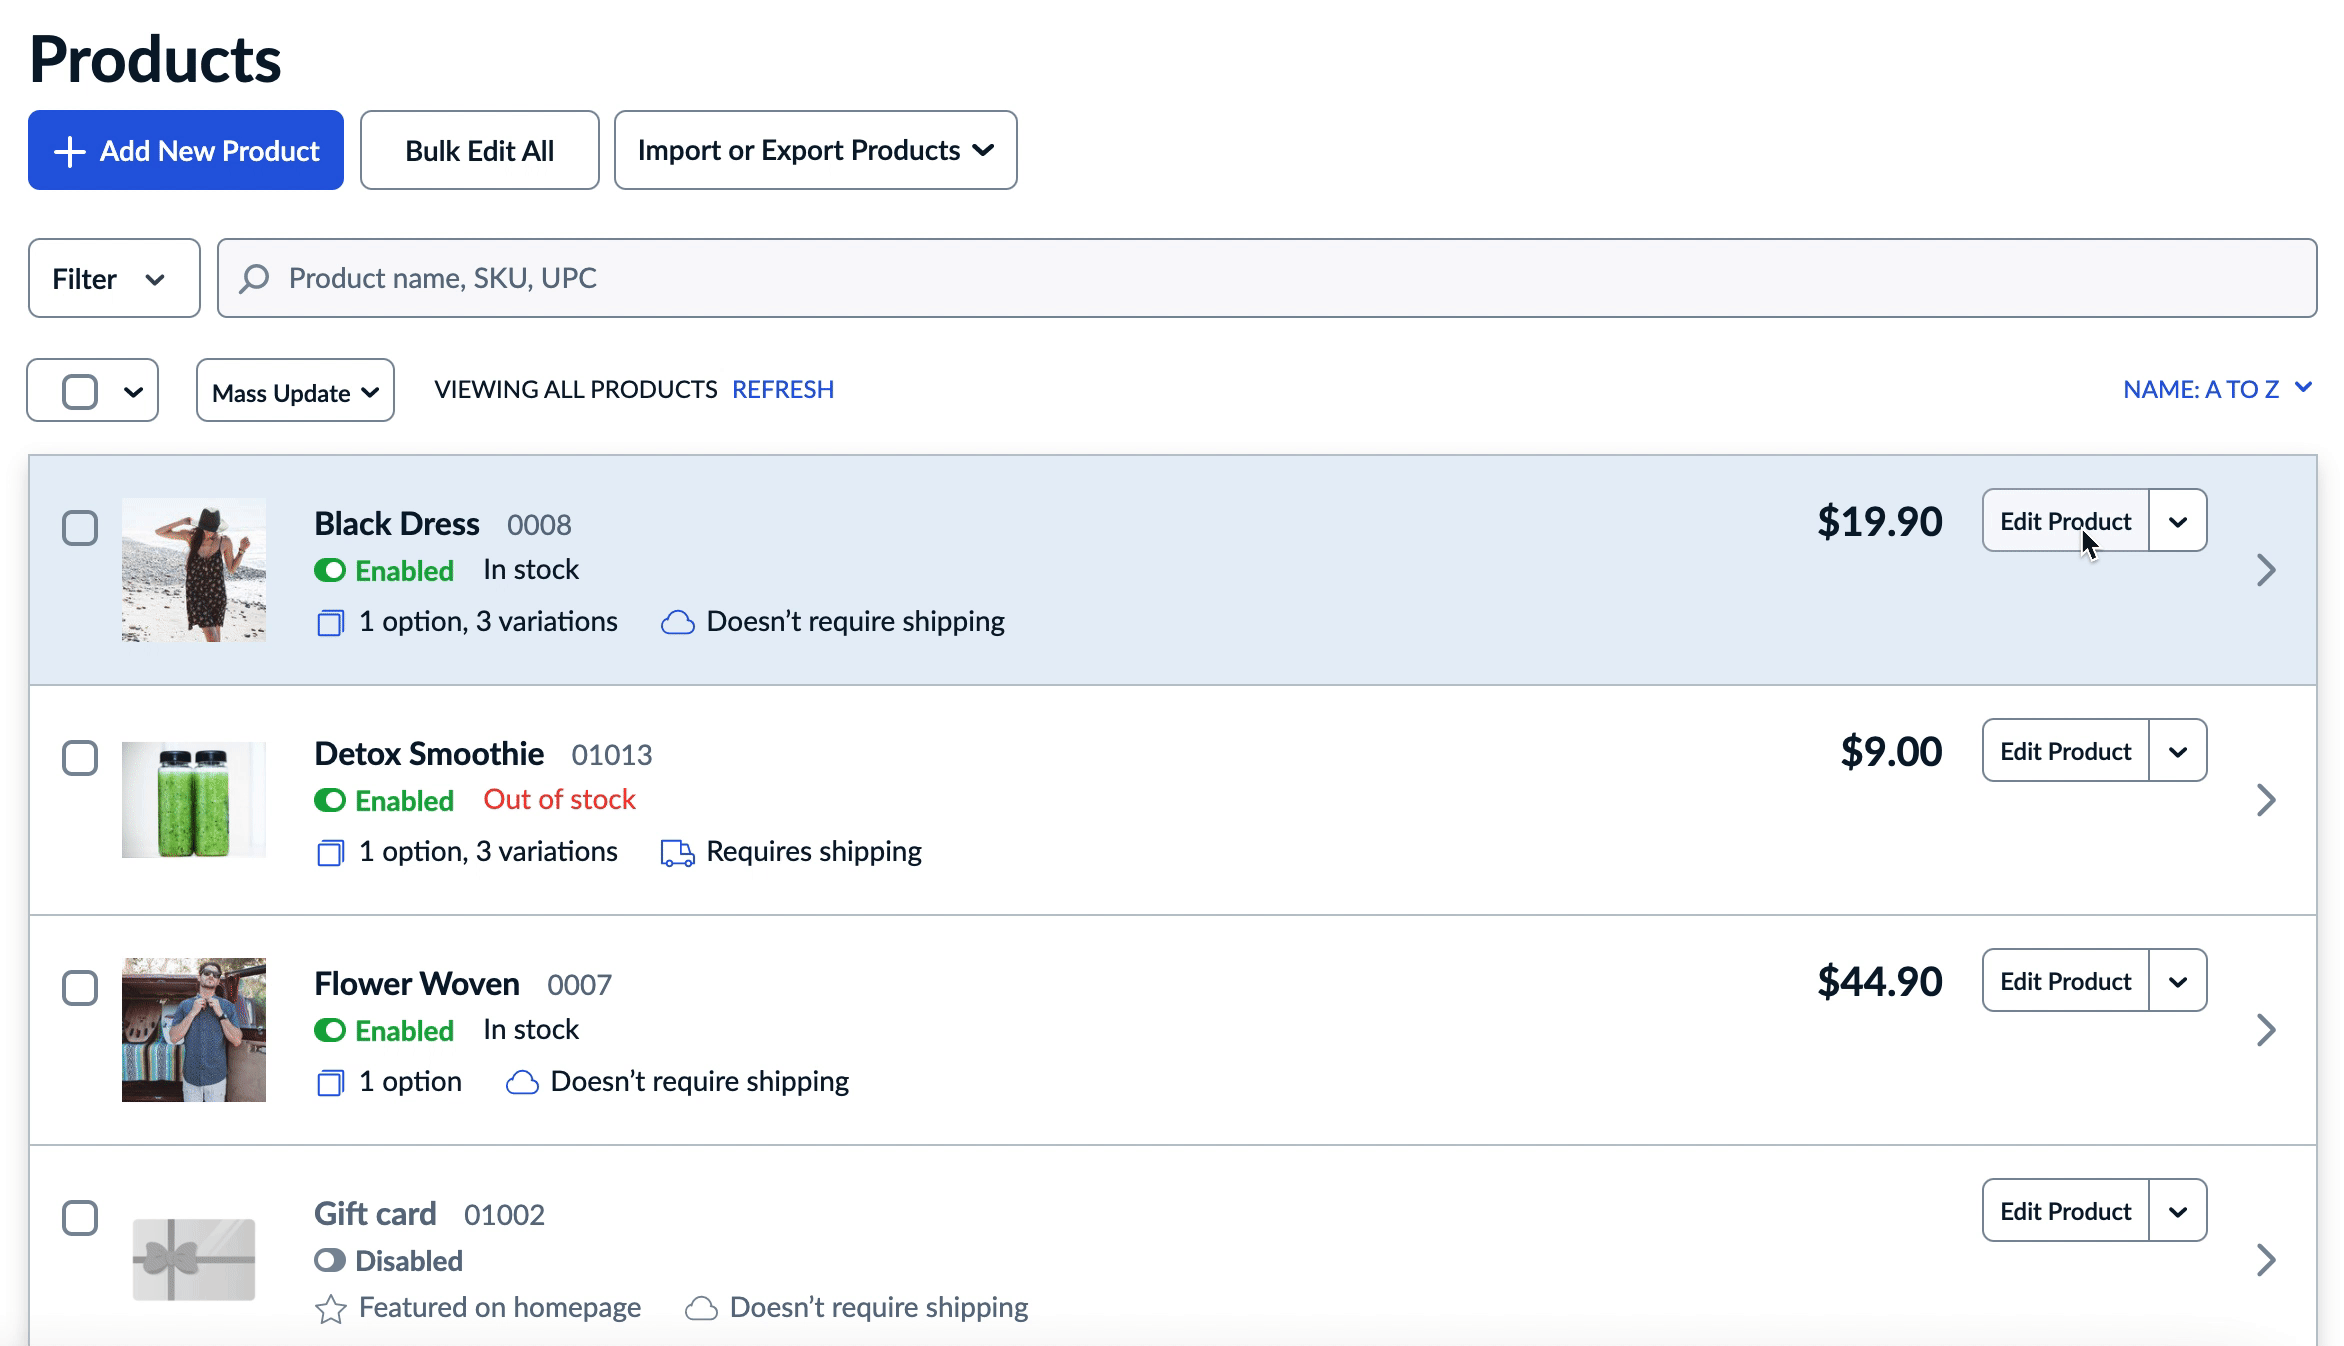Image resolution: width=2344 pixels, height=1346 pixels.
Task: Click the plus icon on Add New Product
Action: [x=69, y=151]
